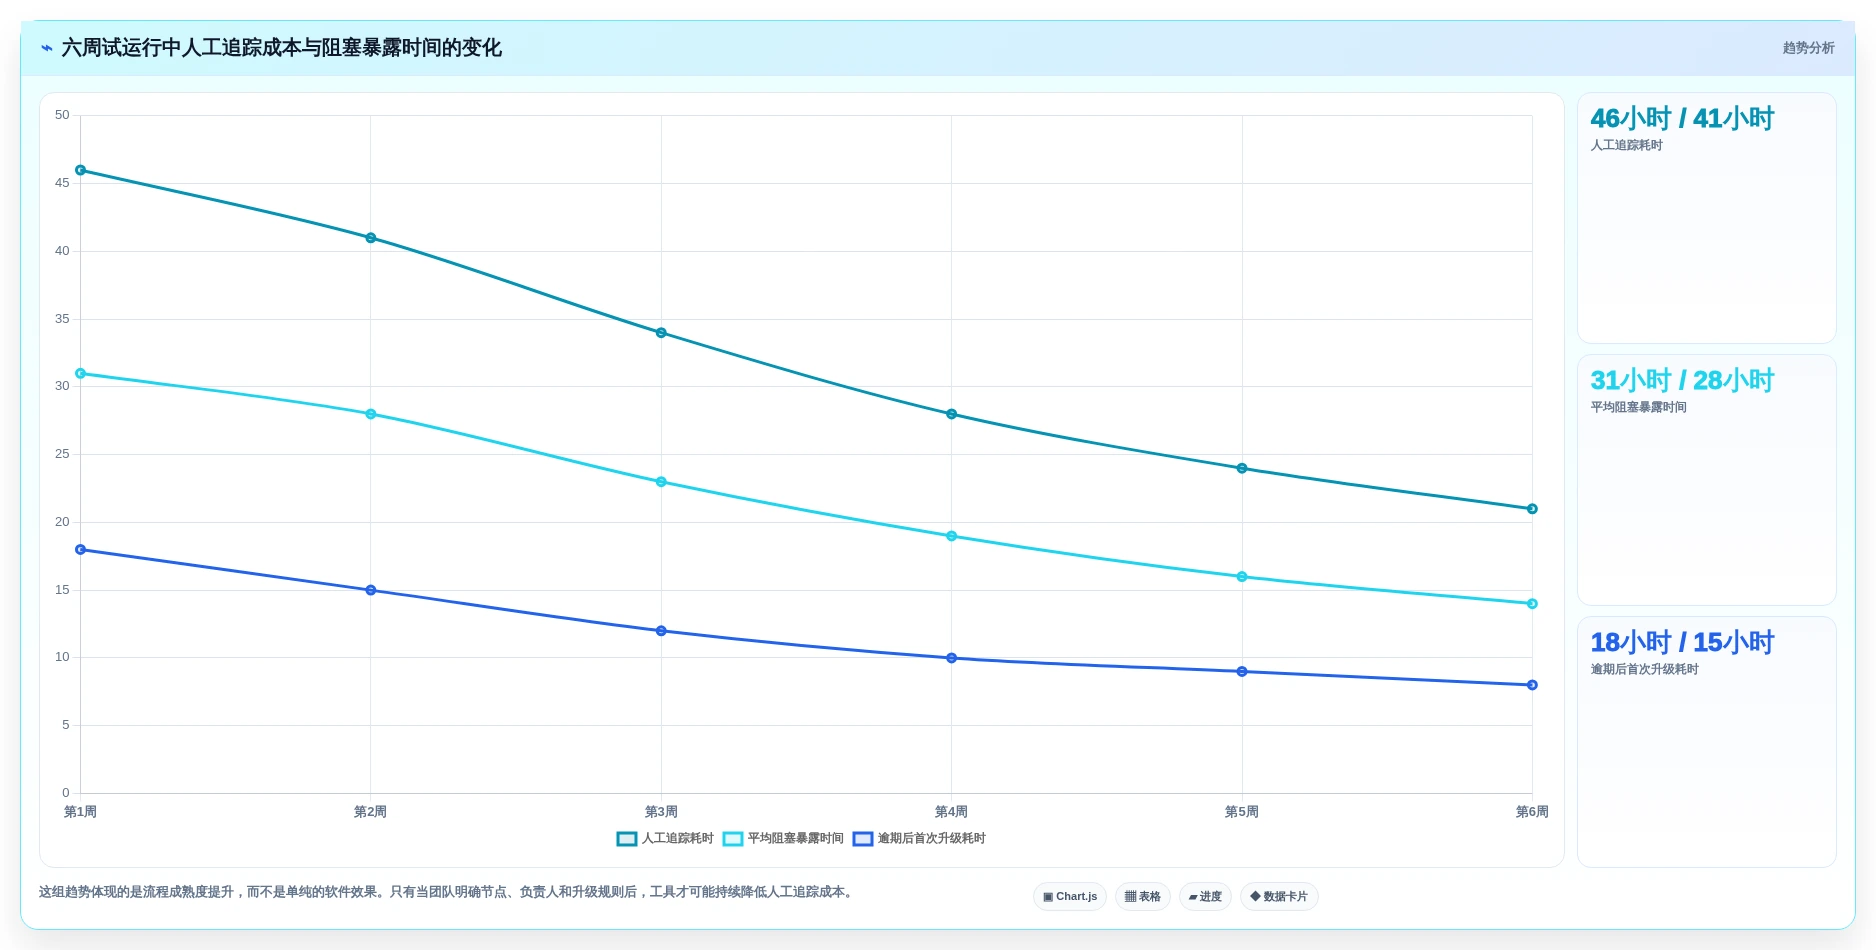Click the y-axis value 25
This screenshot has height=950, width=1876.
tap(62, 454)
